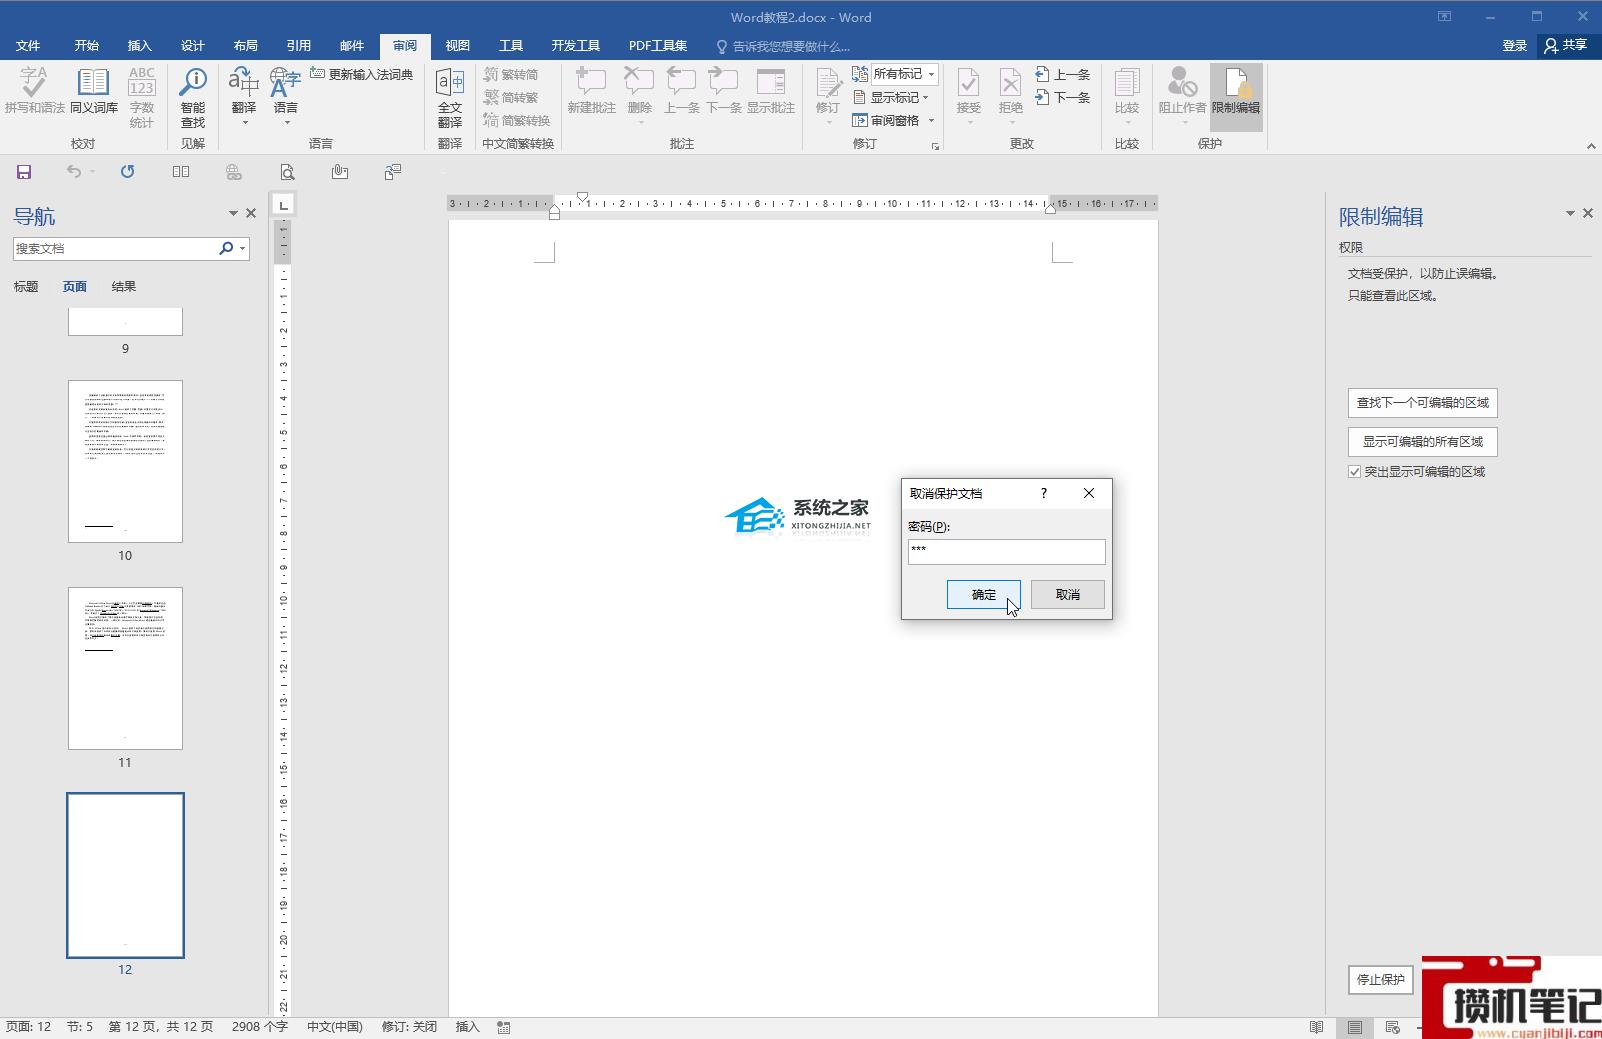The width and height of the screenshot is (1602, 1039).
Task: Click the ruler tab selector (L) icon
Action: point(284,205)
